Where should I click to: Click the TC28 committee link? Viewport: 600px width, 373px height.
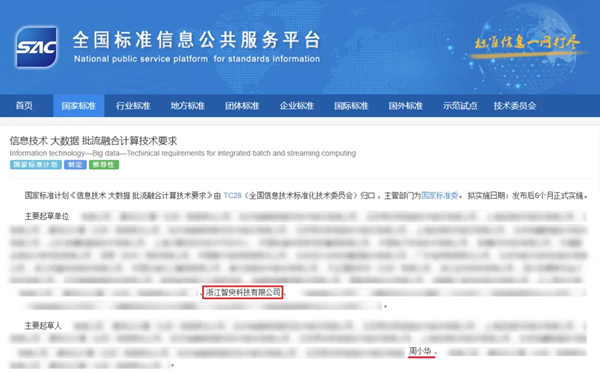point(232,195)
